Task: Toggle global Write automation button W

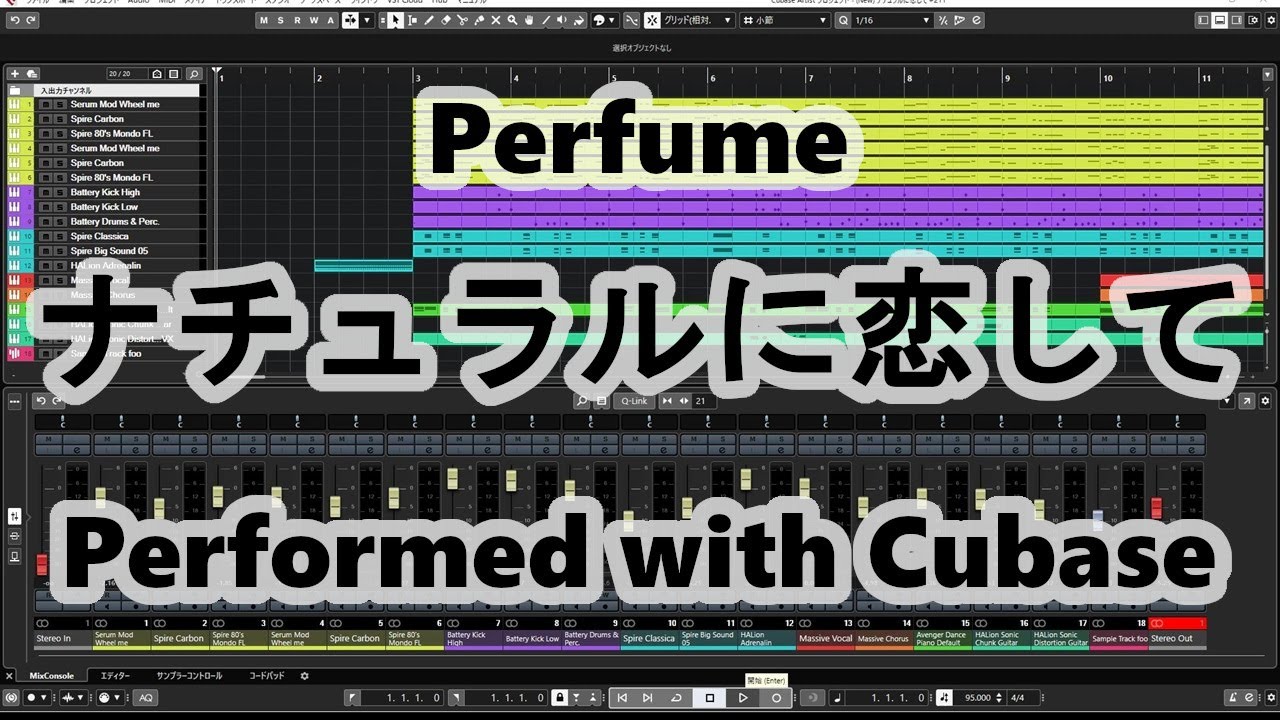Action: 314,20
